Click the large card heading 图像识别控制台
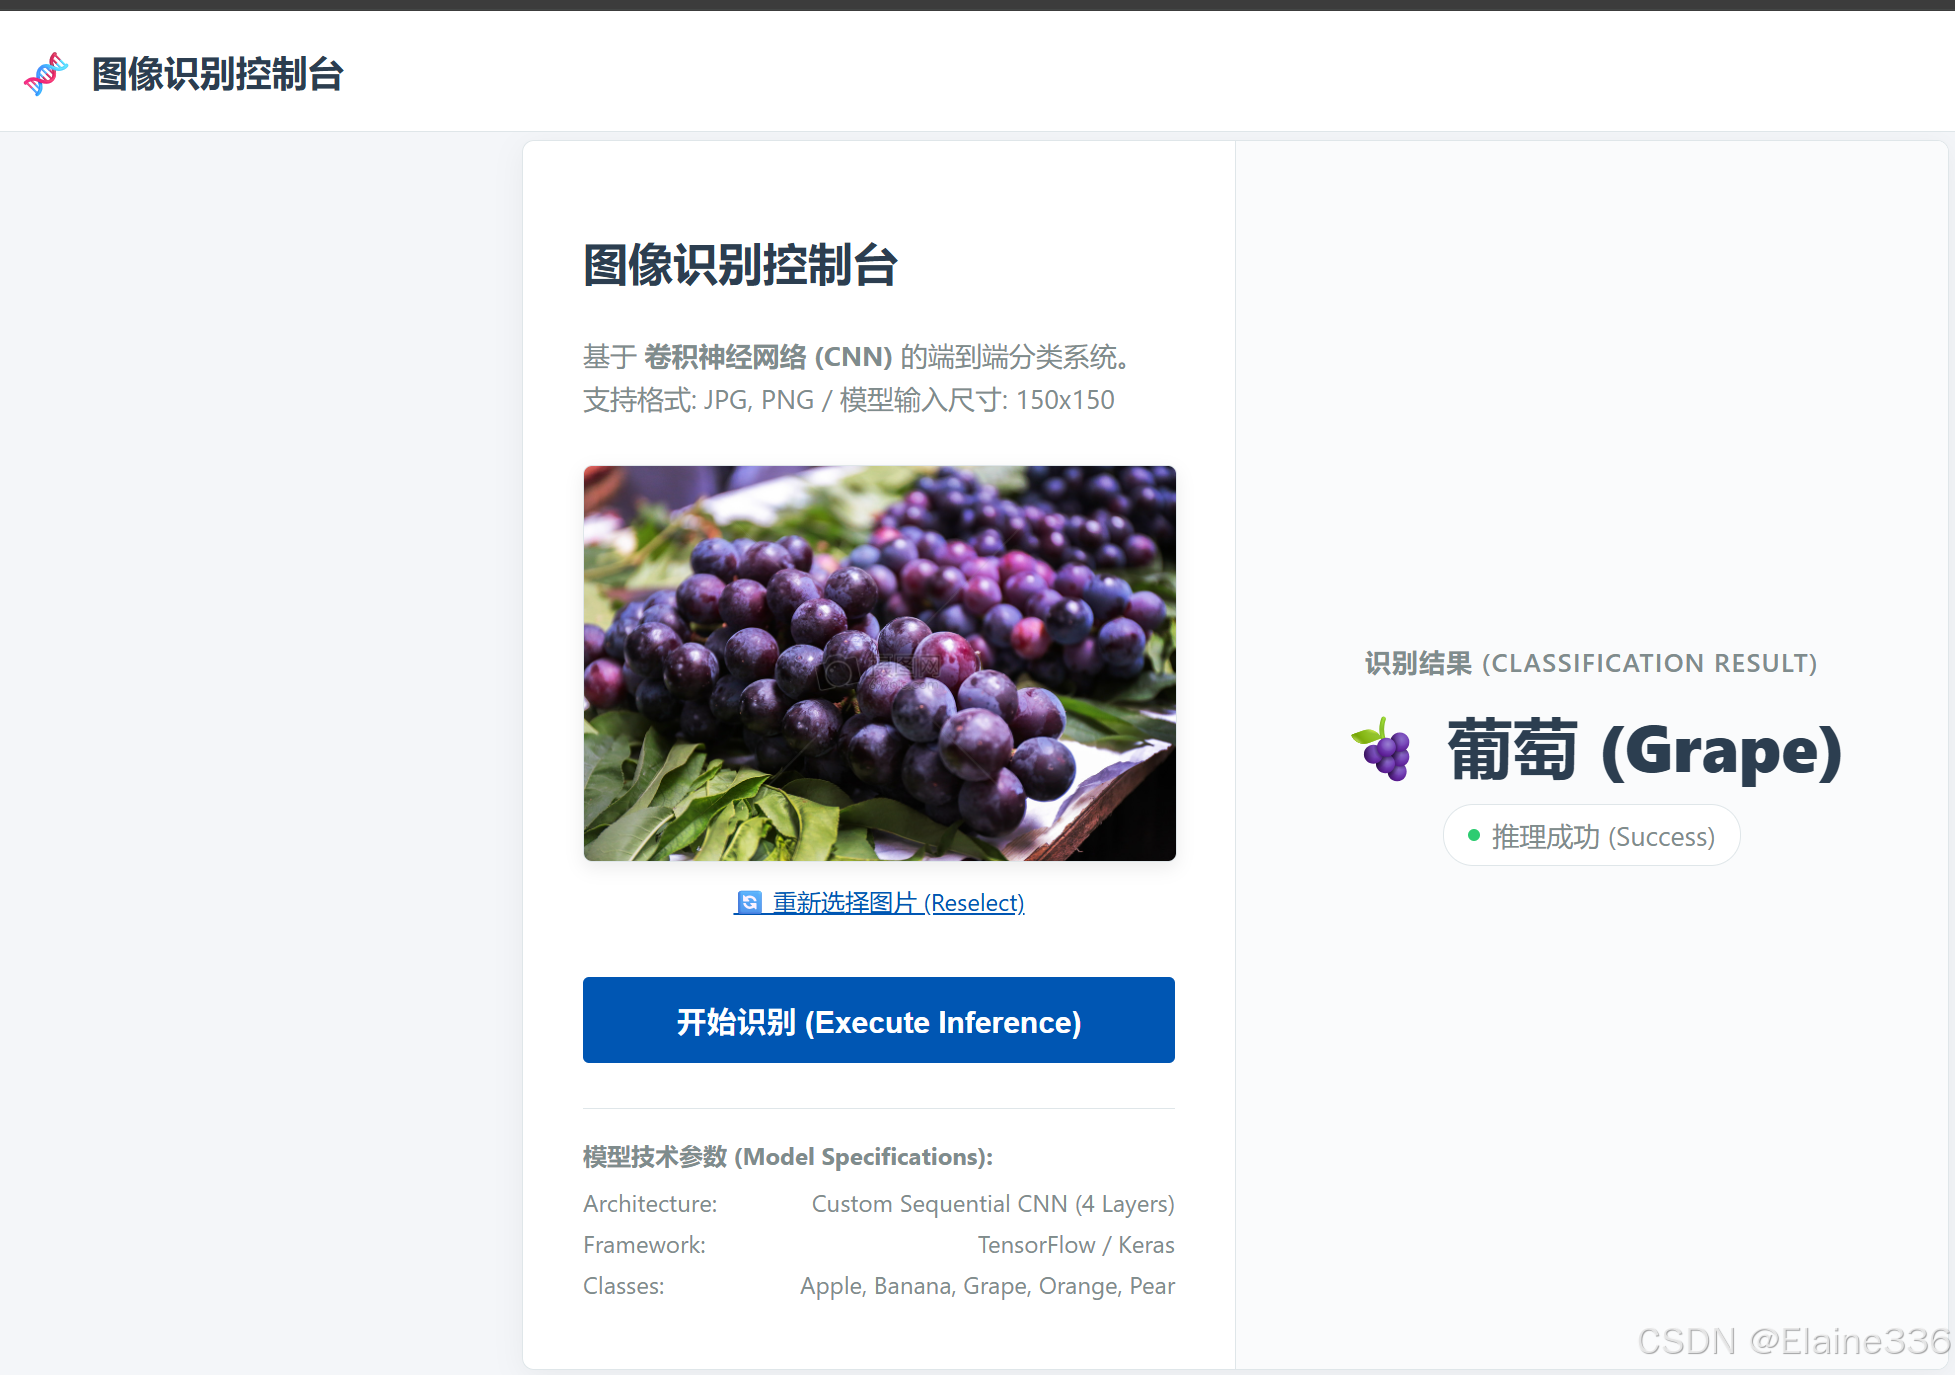This screenshot has width=1955, height=1375. click(740, 266)
